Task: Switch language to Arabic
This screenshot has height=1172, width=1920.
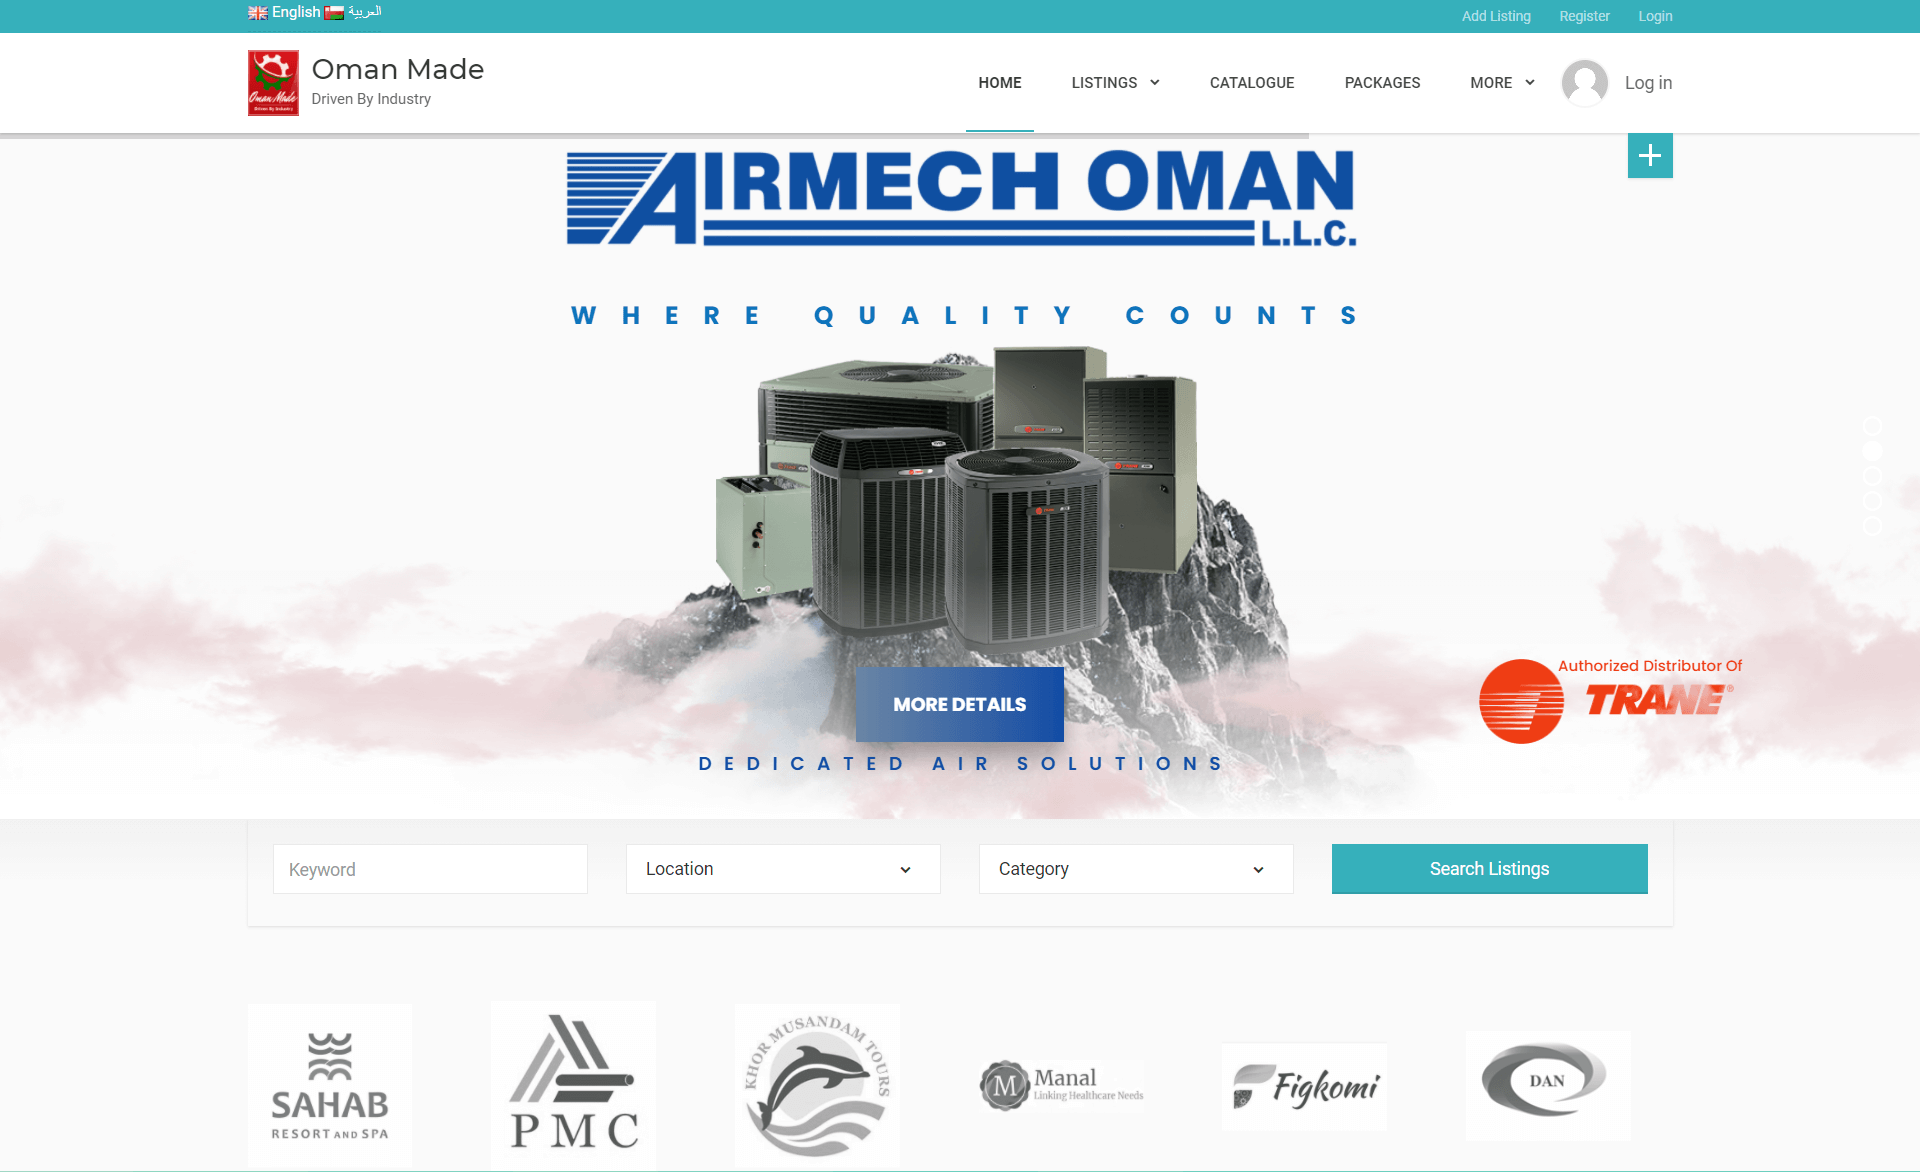Action: coord(365,12)
